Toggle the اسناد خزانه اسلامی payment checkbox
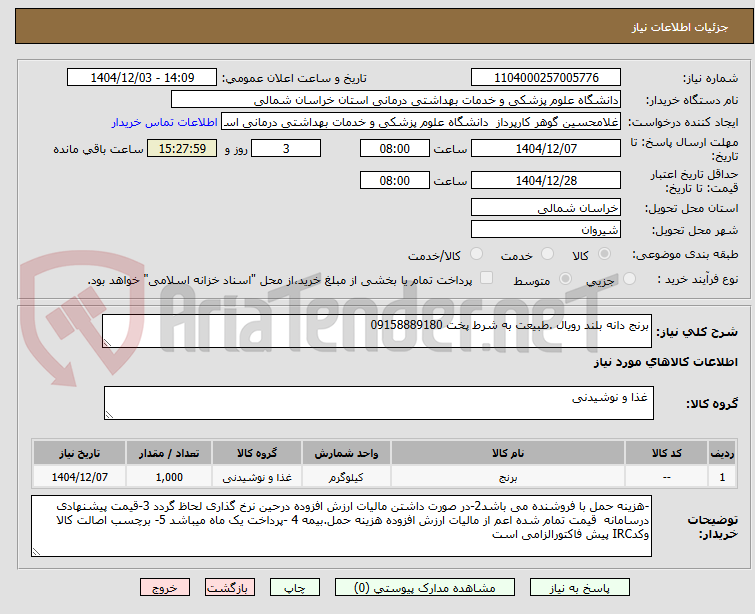This screenshot has width=755, height=614. point(487,277)
